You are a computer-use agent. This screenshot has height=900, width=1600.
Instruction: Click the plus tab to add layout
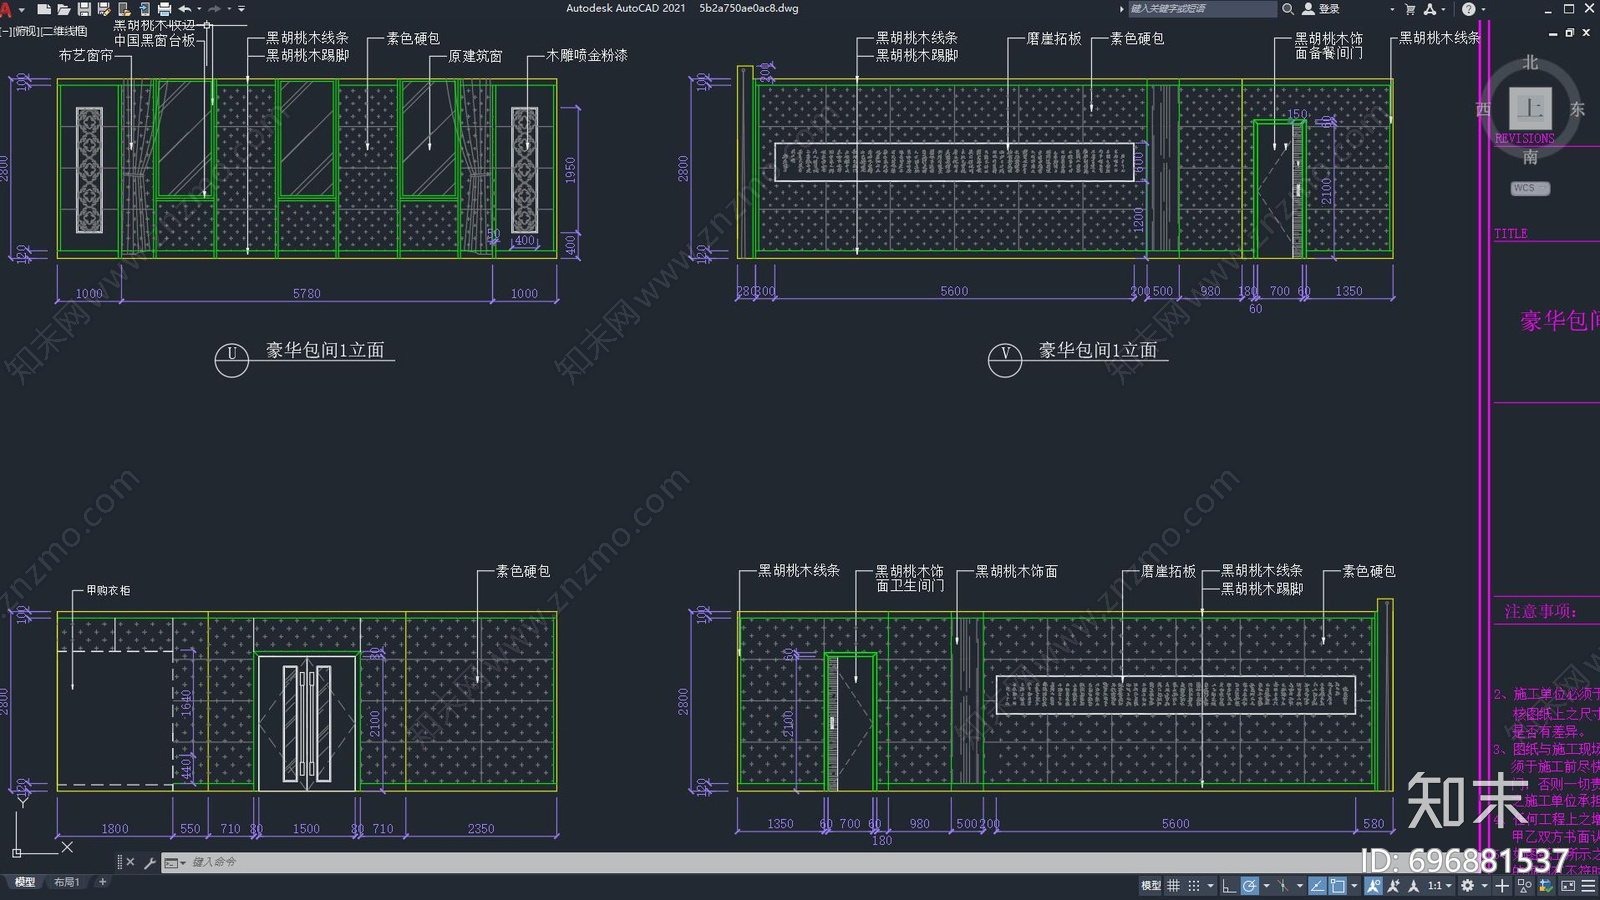[x=102, y=882]
